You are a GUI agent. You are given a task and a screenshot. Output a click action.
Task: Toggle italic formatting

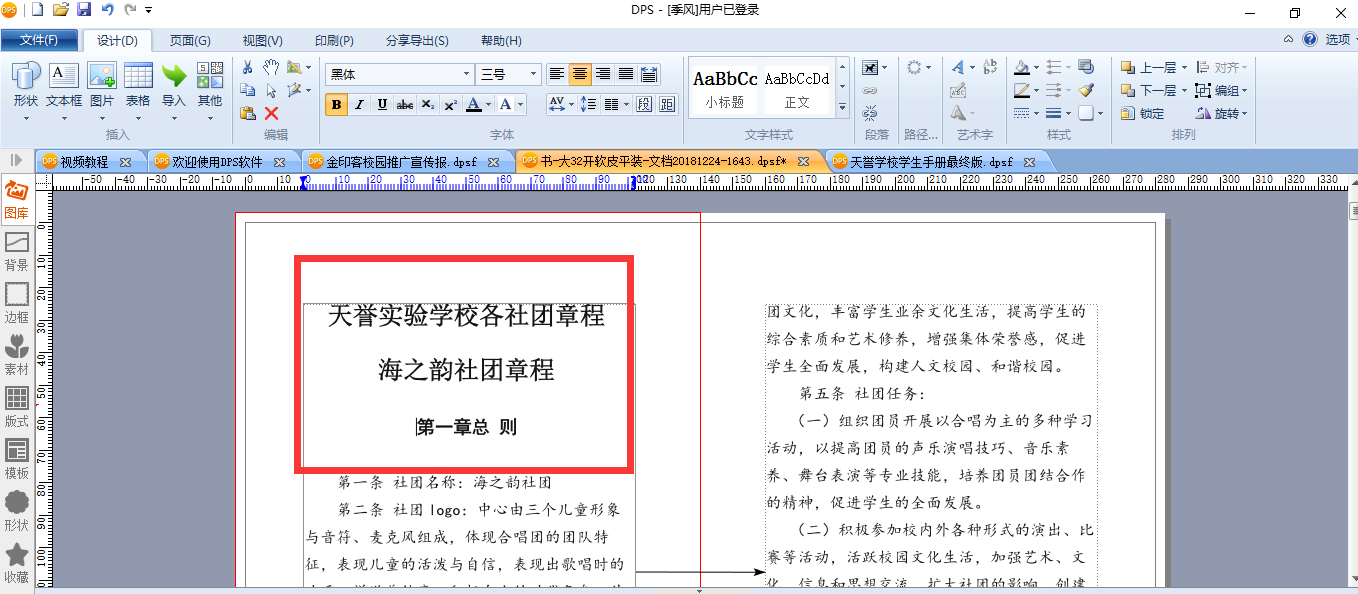click(x=359, y=104)
